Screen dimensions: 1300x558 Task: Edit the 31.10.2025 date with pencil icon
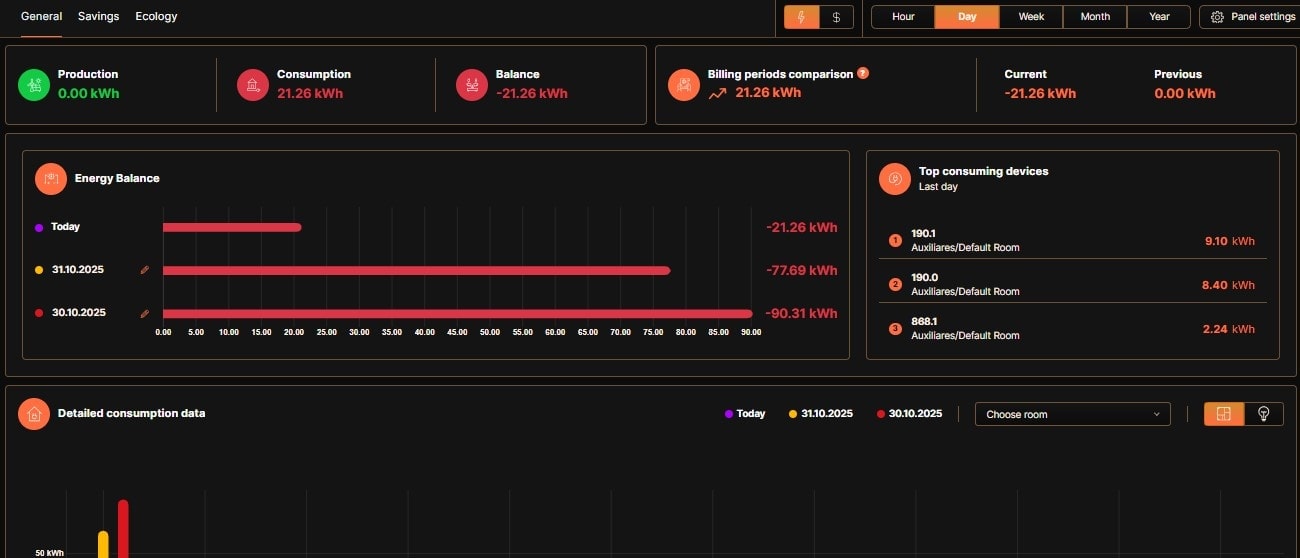pyautogui.click(x=145, y=270)
